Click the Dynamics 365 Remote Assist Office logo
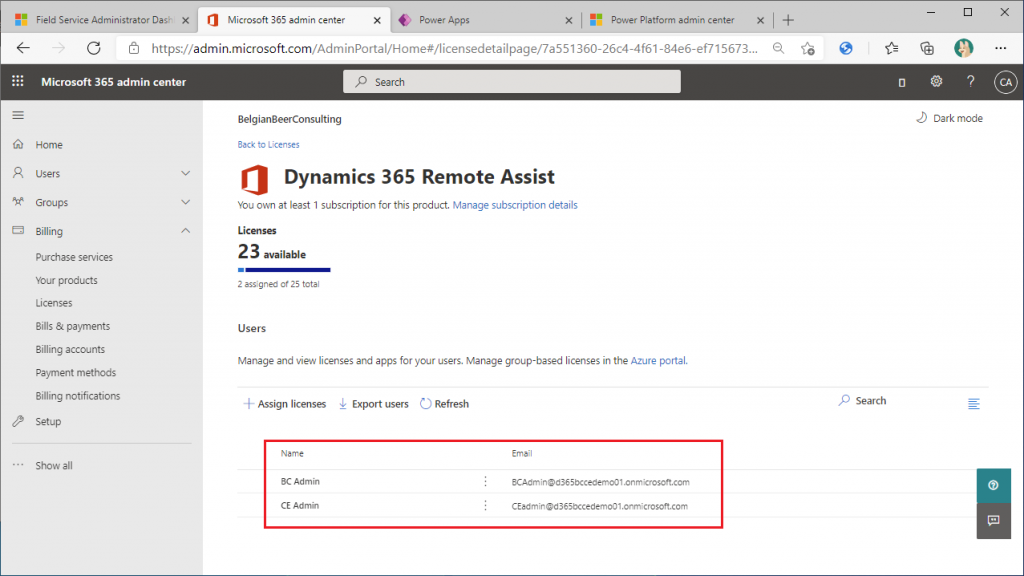The height and width of the screenshot is (576, 1024). click(255, 180)
